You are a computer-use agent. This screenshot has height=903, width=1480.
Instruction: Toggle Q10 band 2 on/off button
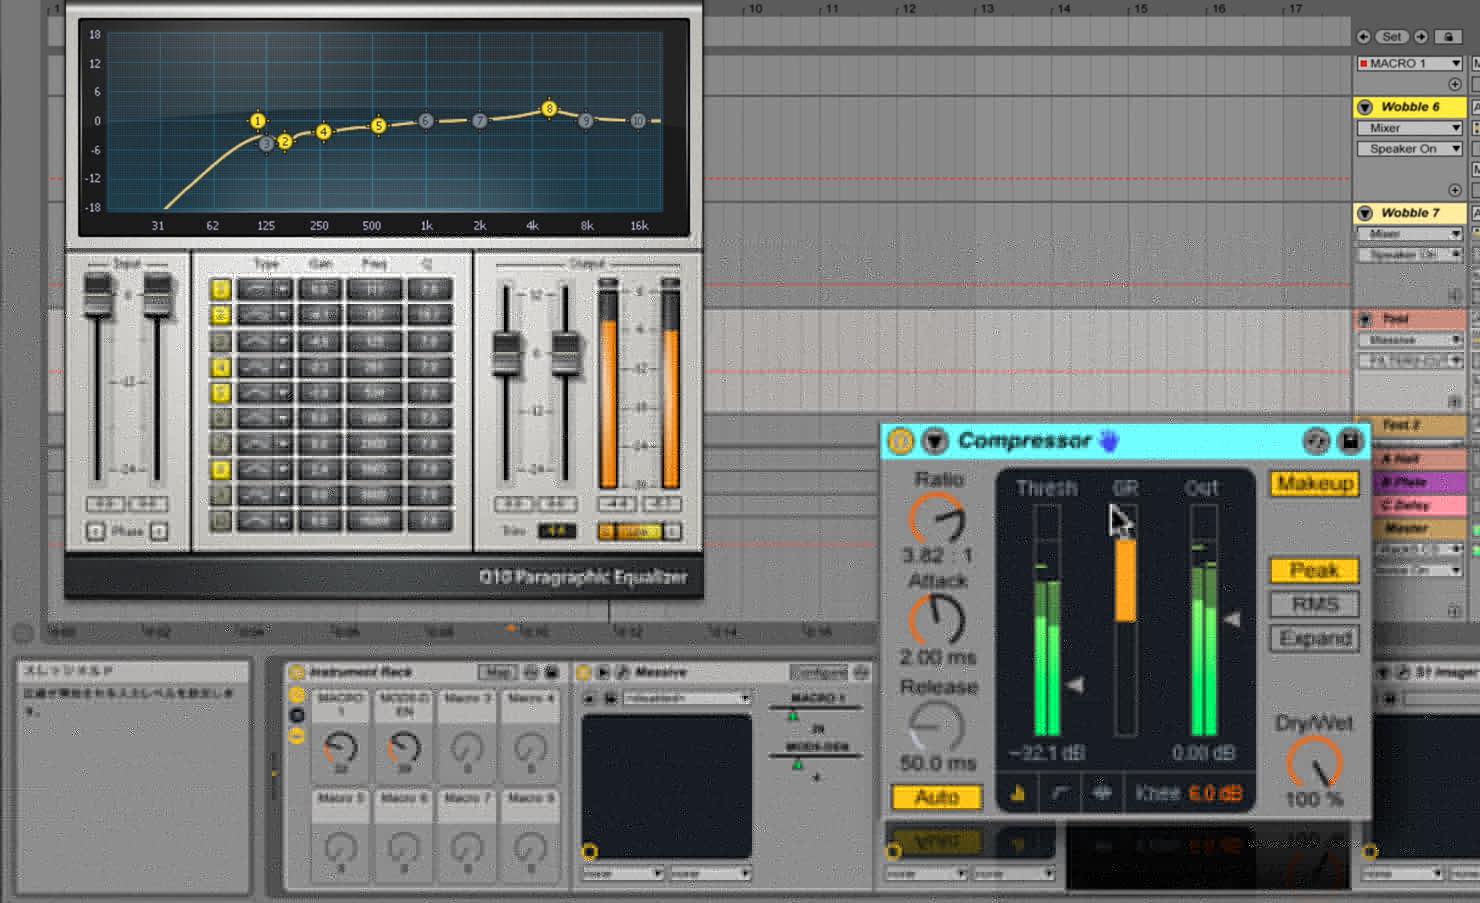(220, 316)
